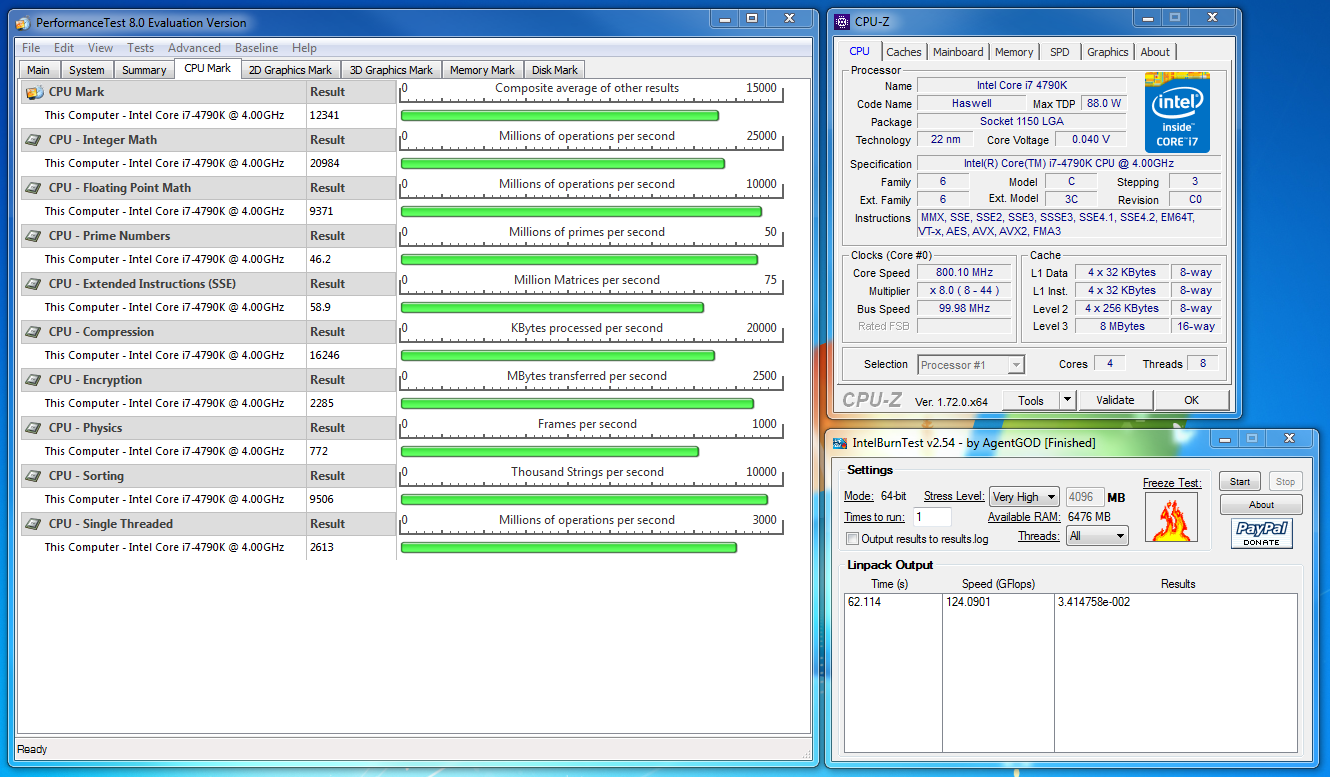Switch to the 2D Graphics Mark tab

(290, 70)
